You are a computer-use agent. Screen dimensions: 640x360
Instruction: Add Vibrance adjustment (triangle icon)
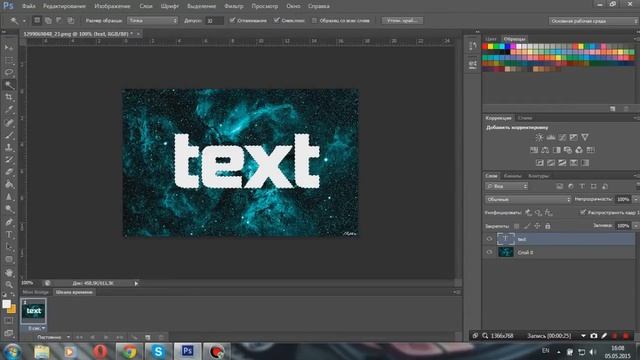tap(585, 138)
